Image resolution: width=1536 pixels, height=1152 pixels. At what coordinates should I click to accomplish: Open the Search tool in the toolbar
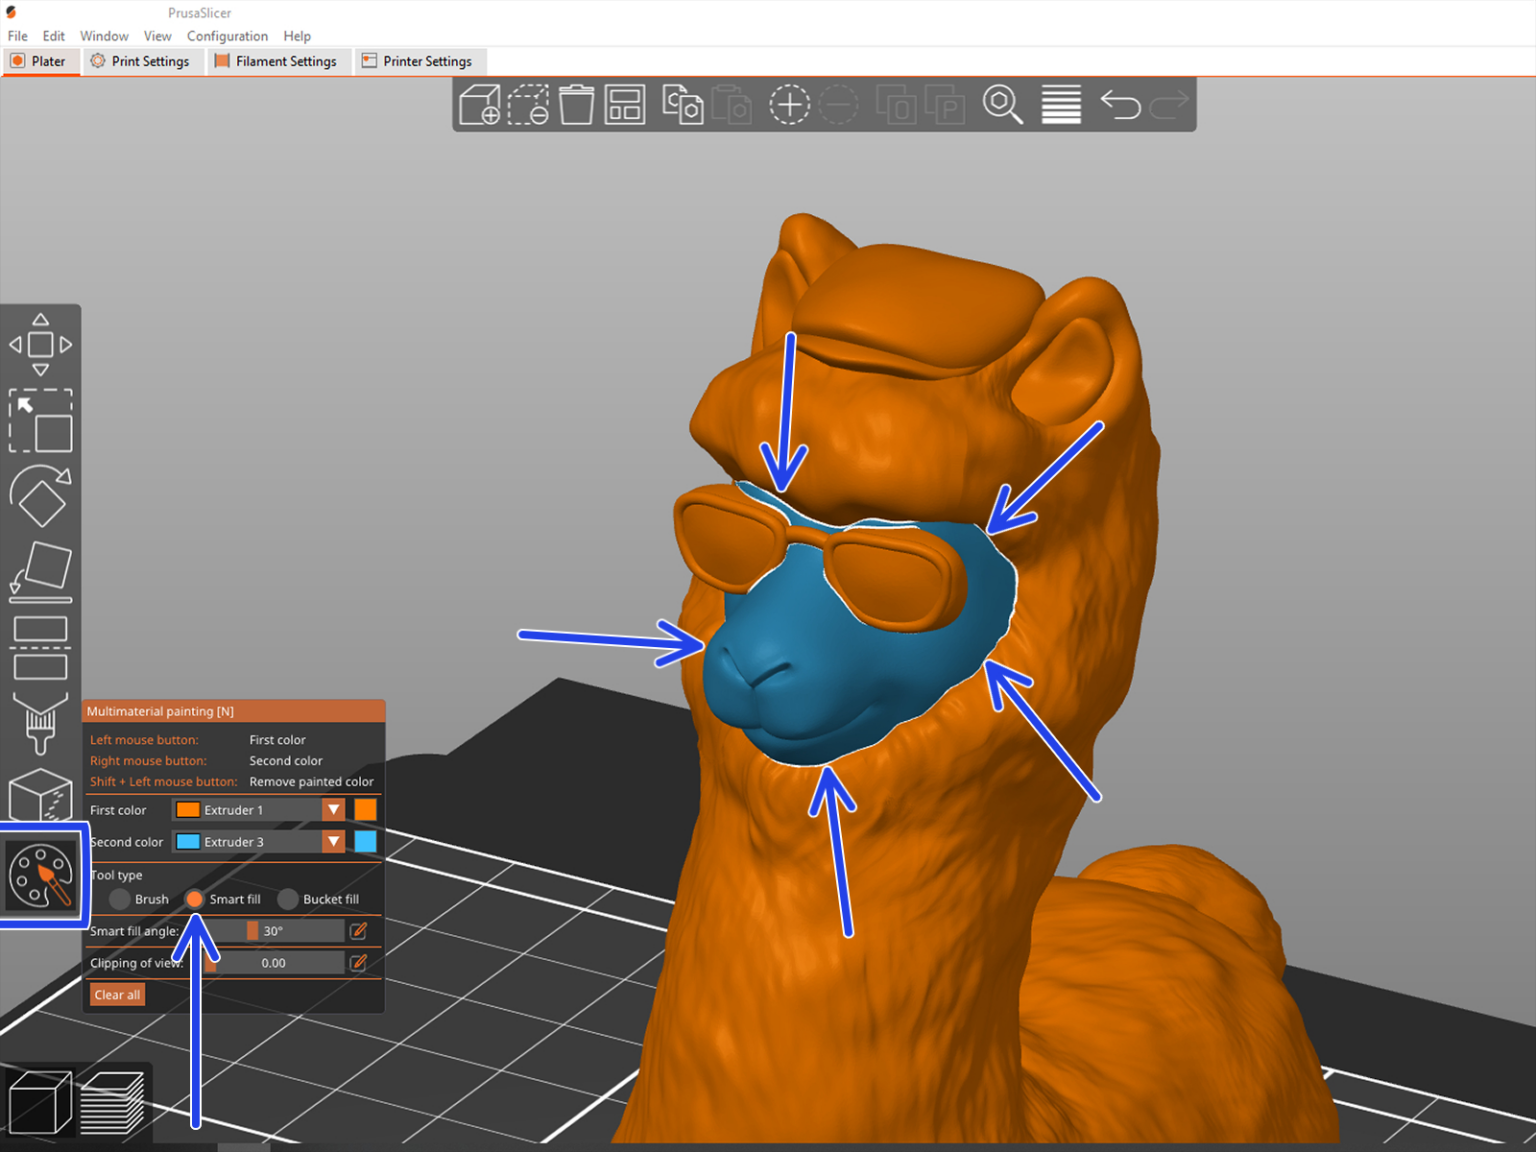[x=1003, y=104]
